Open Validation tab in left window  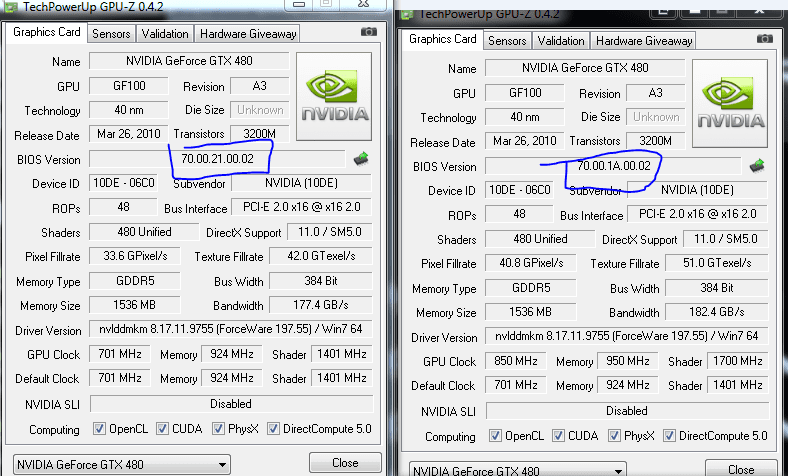[x=165, y=34]
